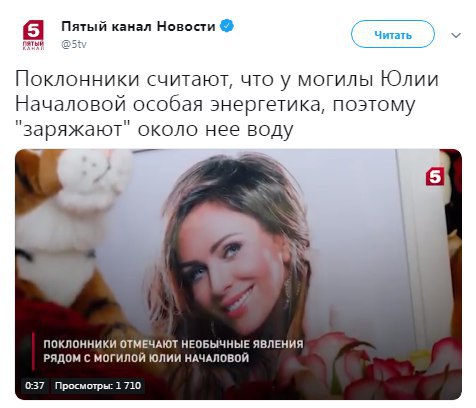This screenshot has height=408, width=476.
Task: Click the caption line РЯДОМ С МОГИЛОЙ ЮЛИИ НАЧАЛОВОЙ
Action: 146,358
